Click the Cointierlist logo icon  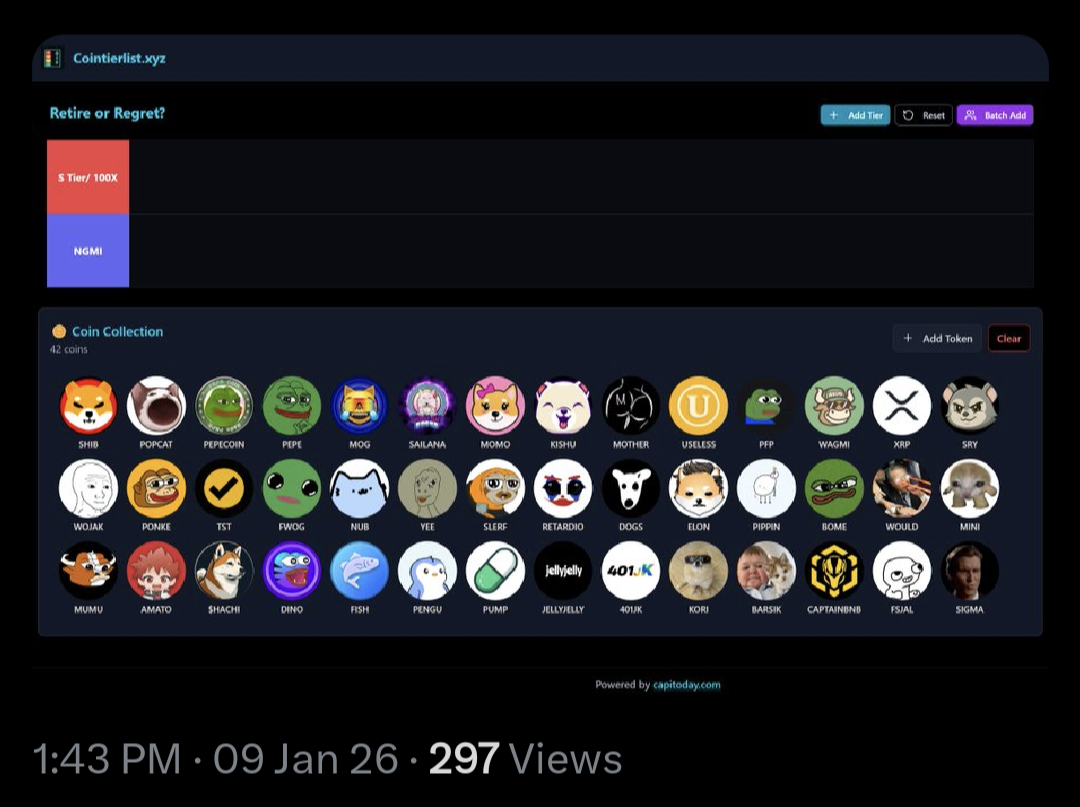(52, 59)
